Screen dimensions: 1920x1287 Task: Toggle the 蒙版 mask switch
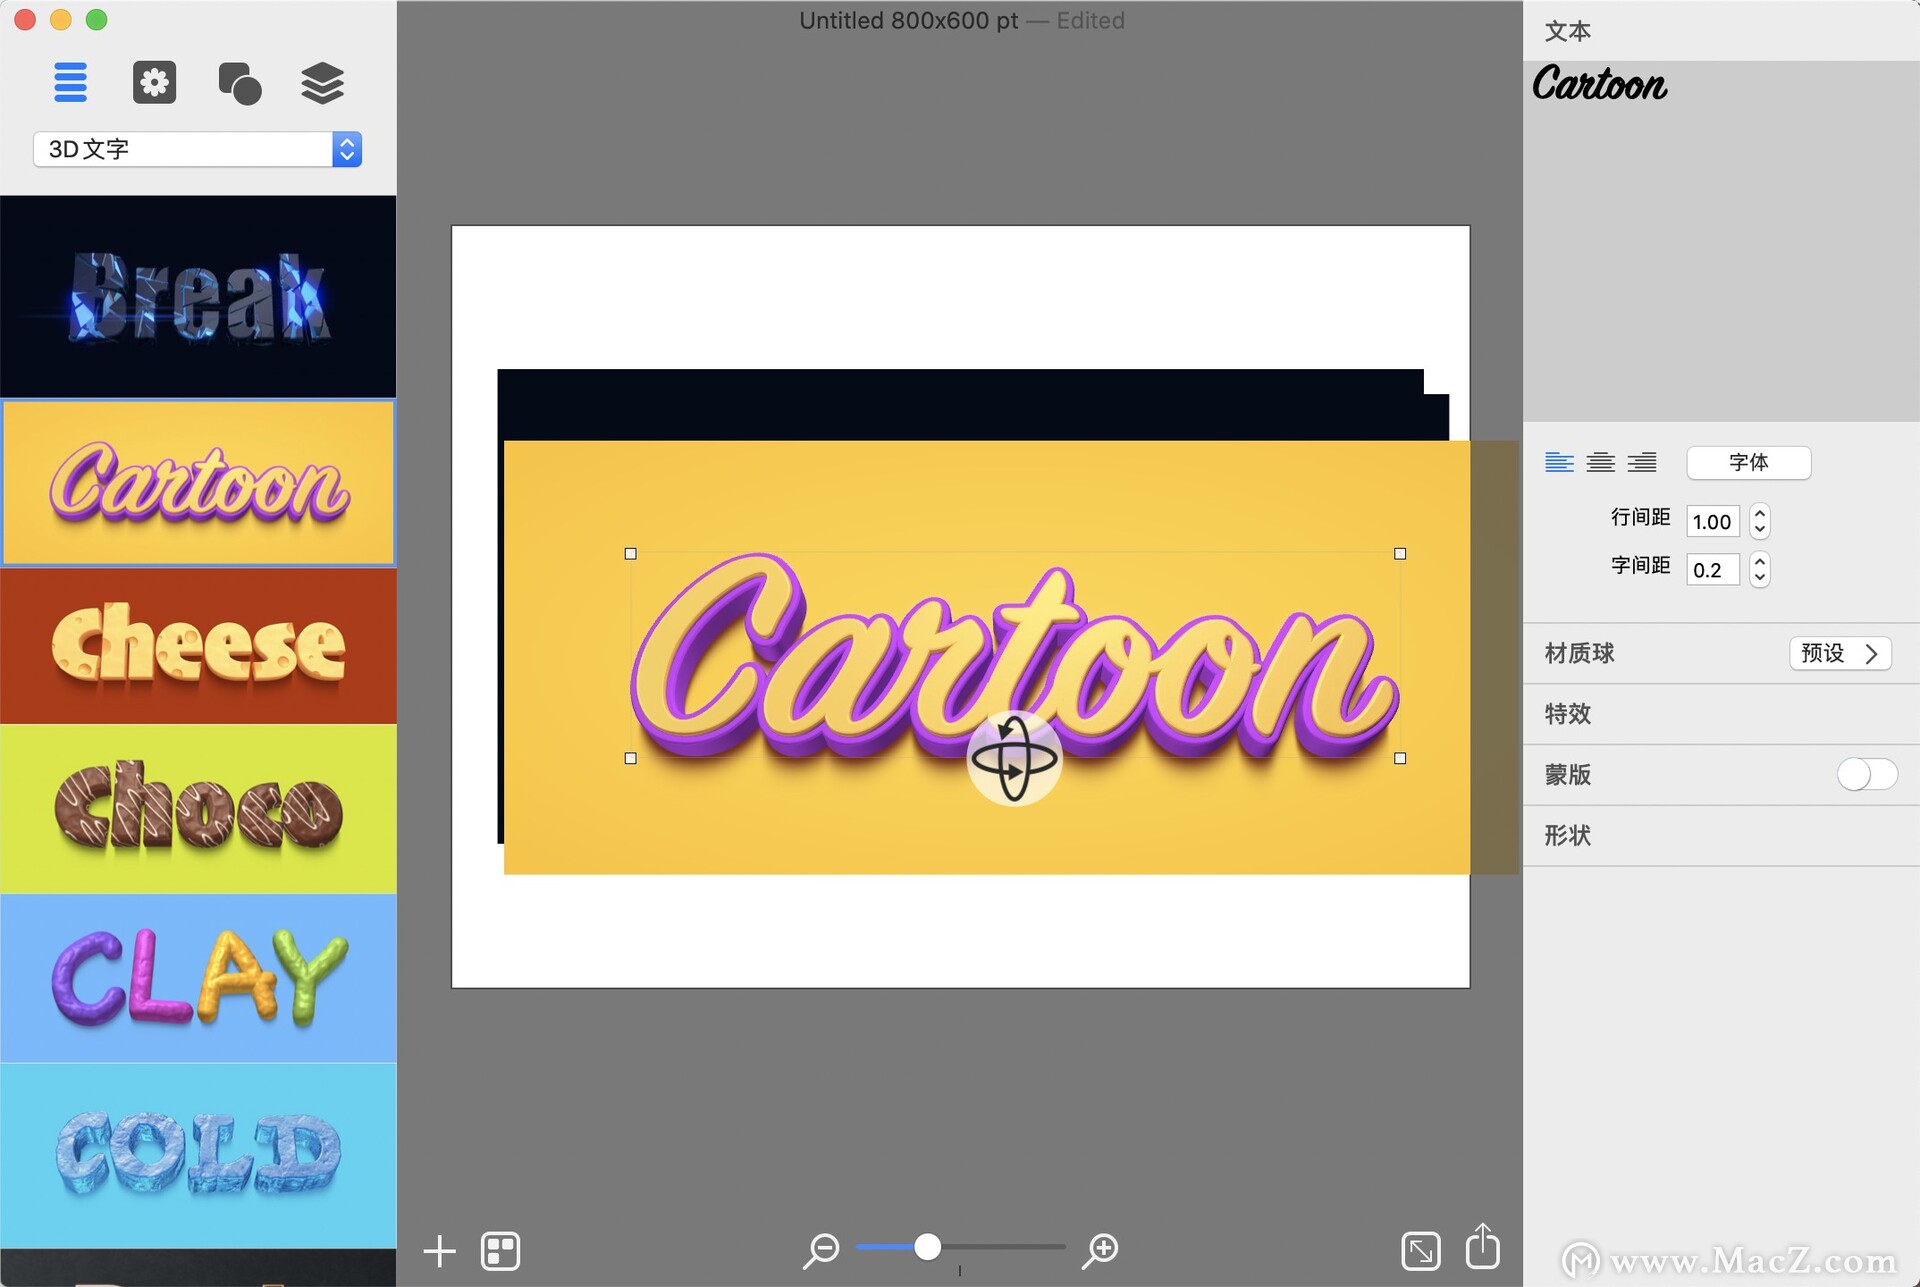[1866, 774]
